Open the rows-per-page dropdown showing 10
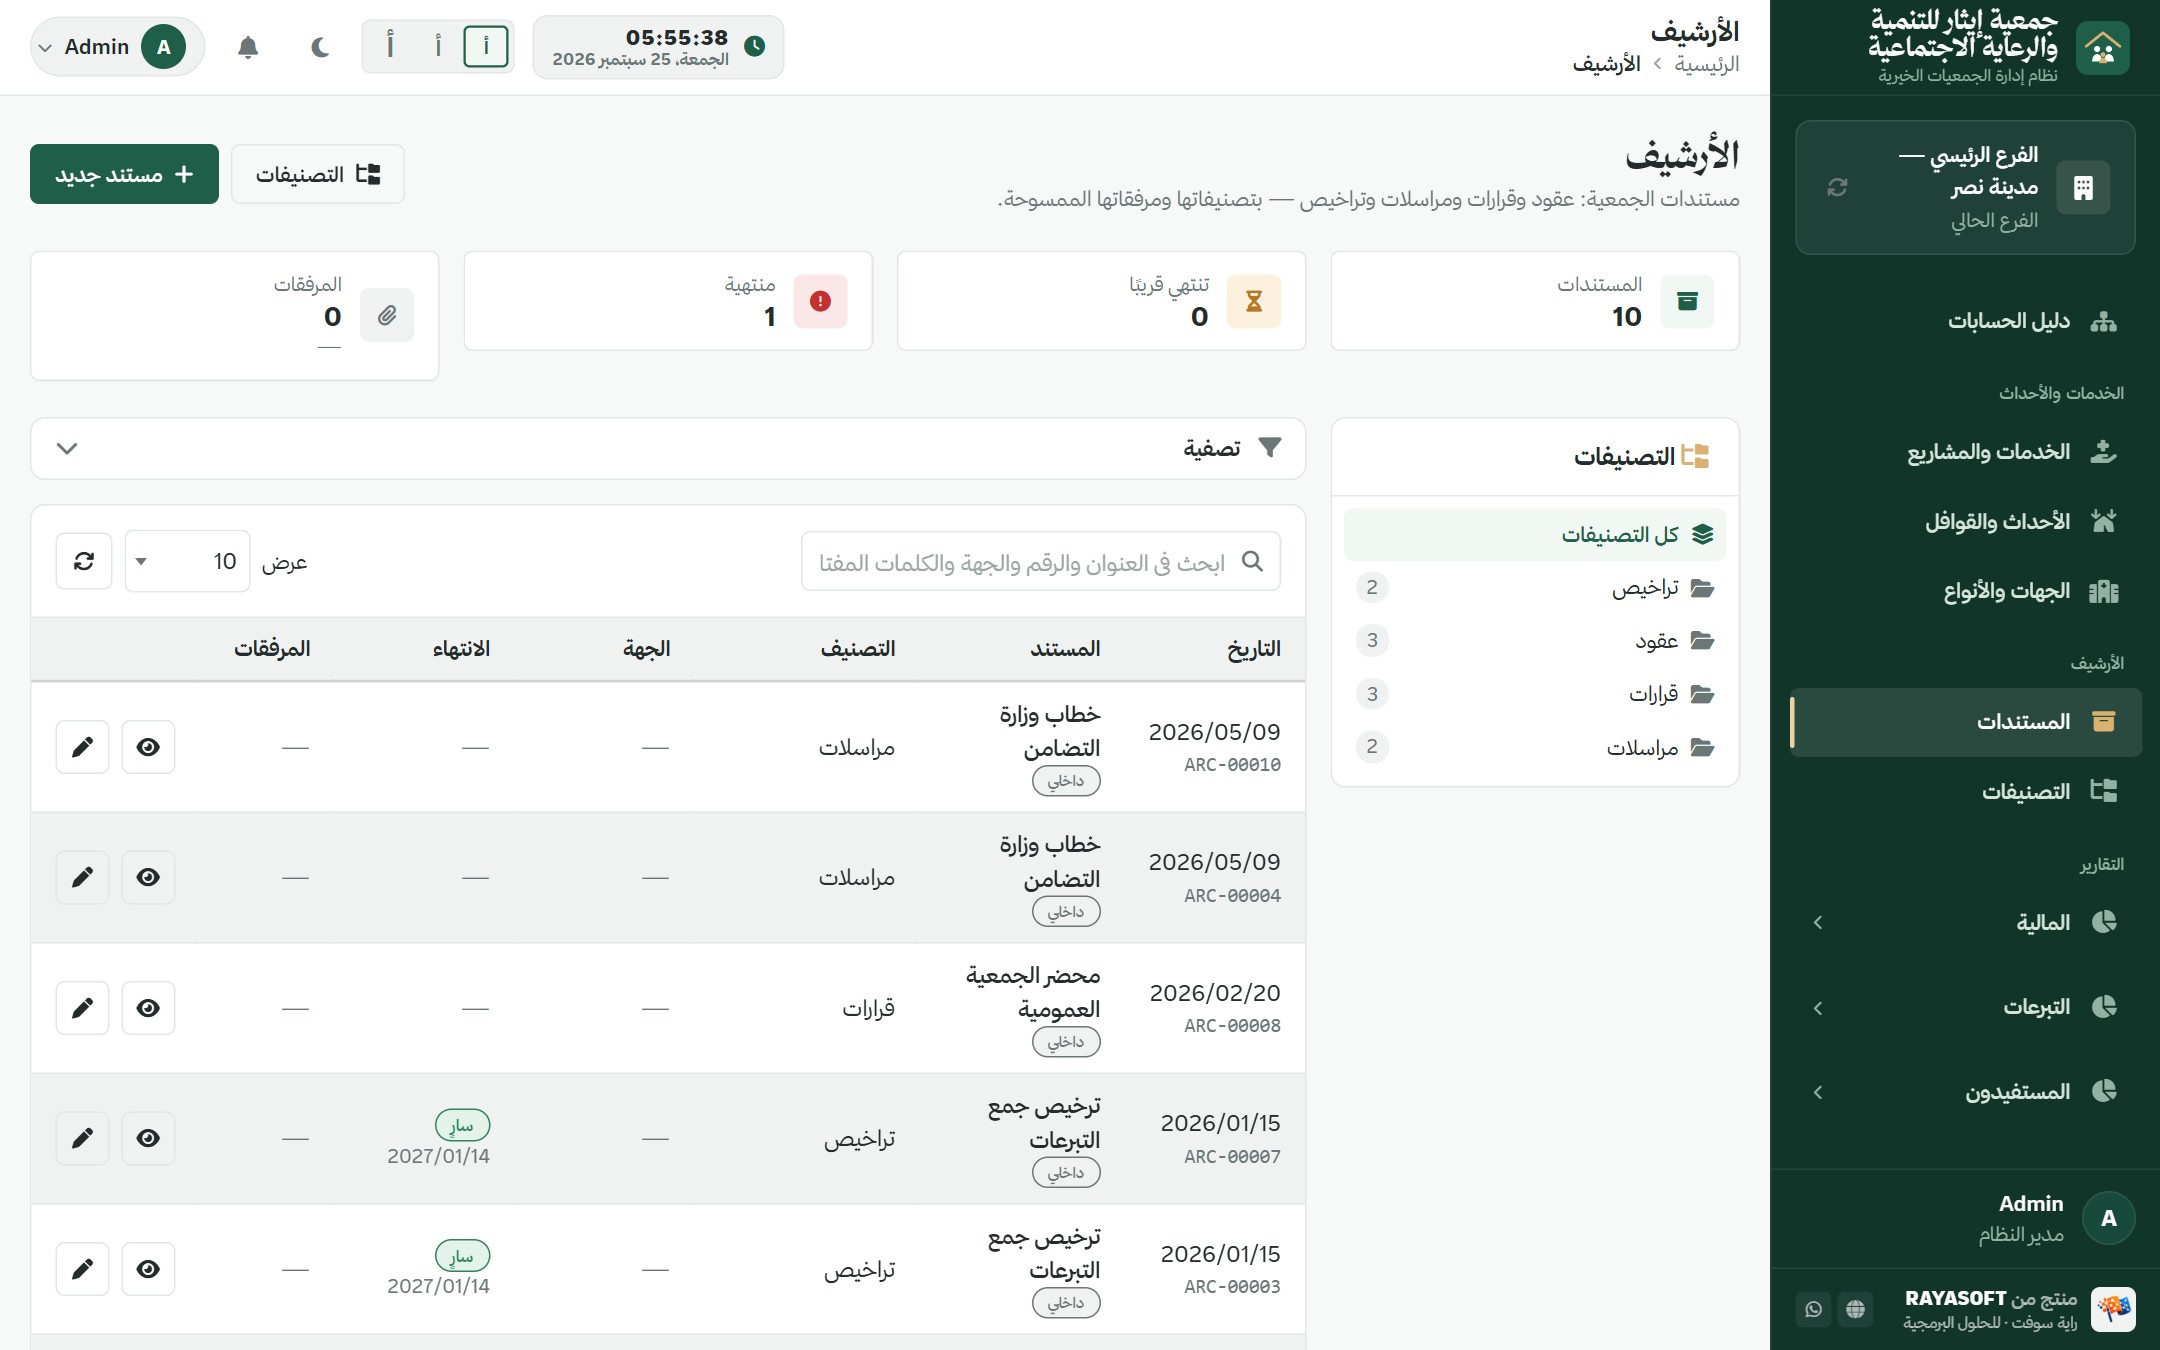Viewport: 2160px width, 1350px height. (187, 561)
